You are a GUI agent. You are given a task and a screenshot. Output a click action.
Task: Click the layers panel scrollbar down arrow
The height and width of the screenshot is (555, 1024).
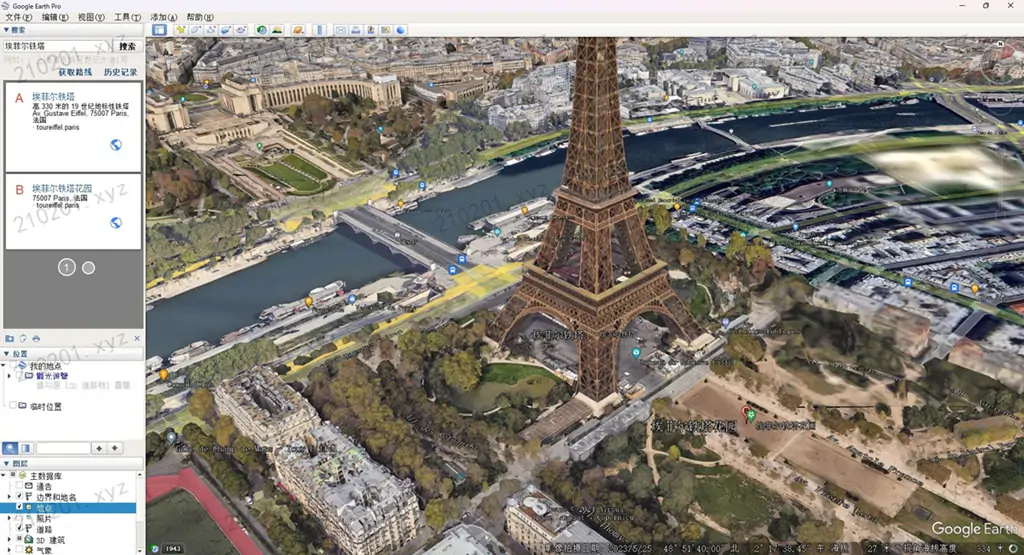(139, 551)
